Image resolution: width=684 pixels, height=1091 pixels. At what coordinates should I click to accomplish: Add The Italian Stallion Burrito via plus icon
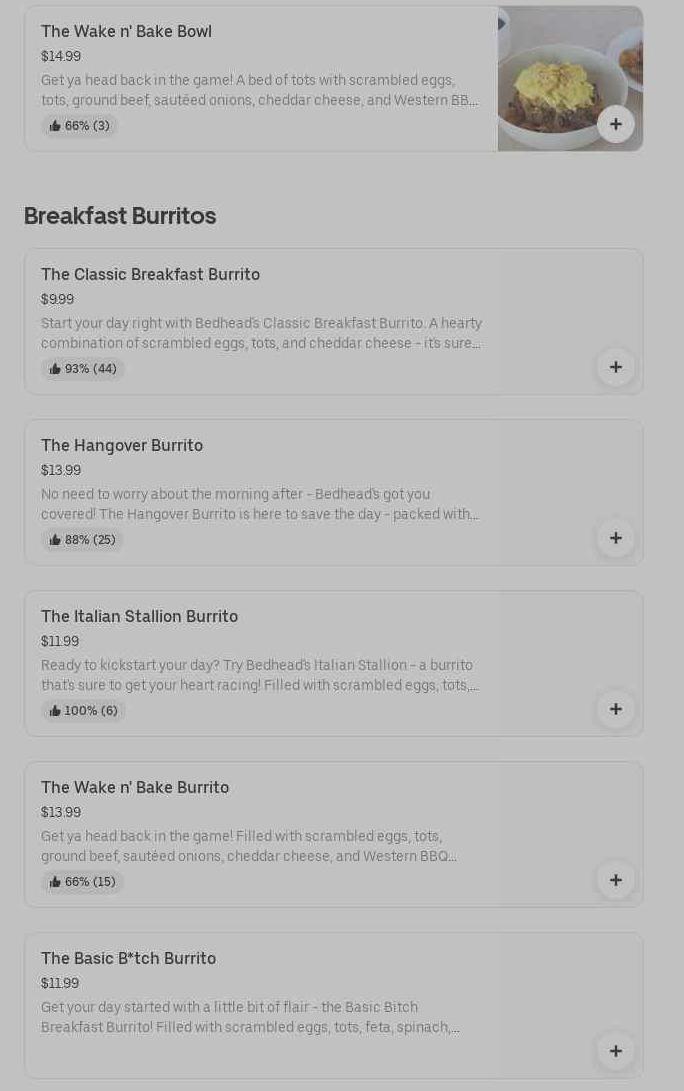pyautogui.click(x=615, y=709)
